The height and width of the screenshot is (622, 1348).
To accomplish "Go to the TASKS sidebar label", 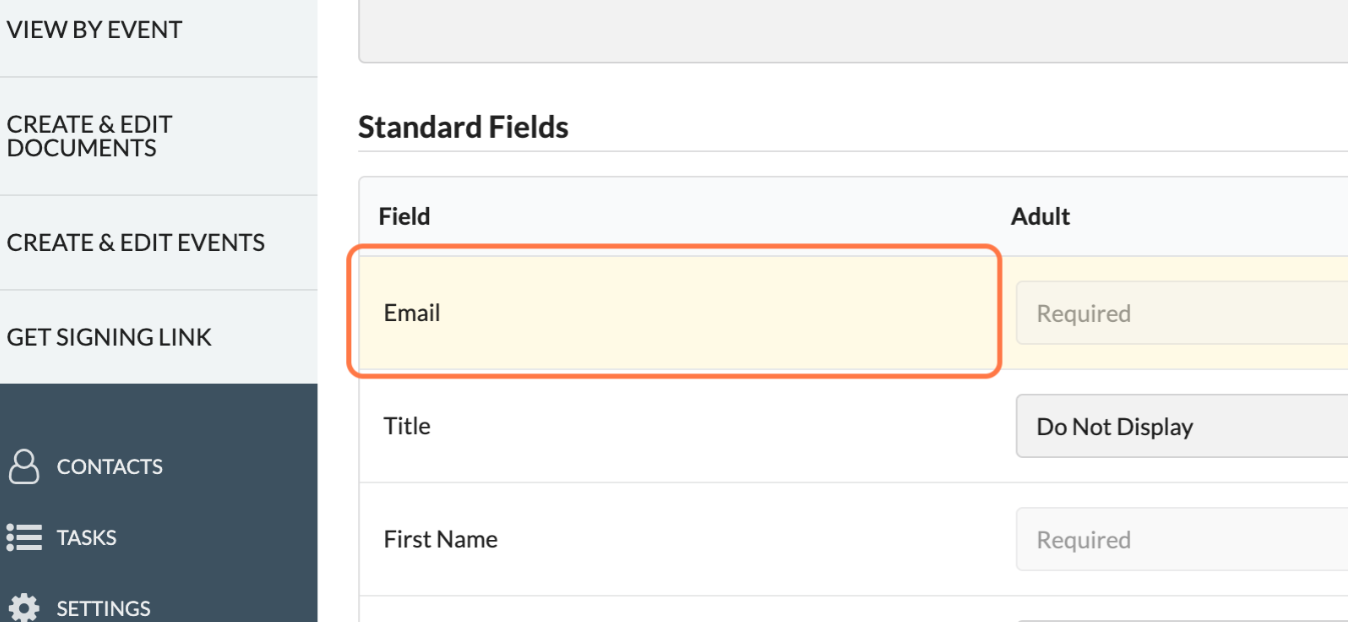I will [x=86, y=538].
